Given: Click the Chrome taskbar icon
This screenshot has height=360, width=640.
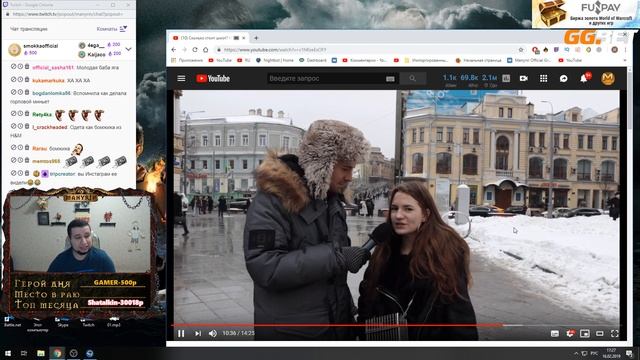Looking at the screenshot, I should 57,353.
